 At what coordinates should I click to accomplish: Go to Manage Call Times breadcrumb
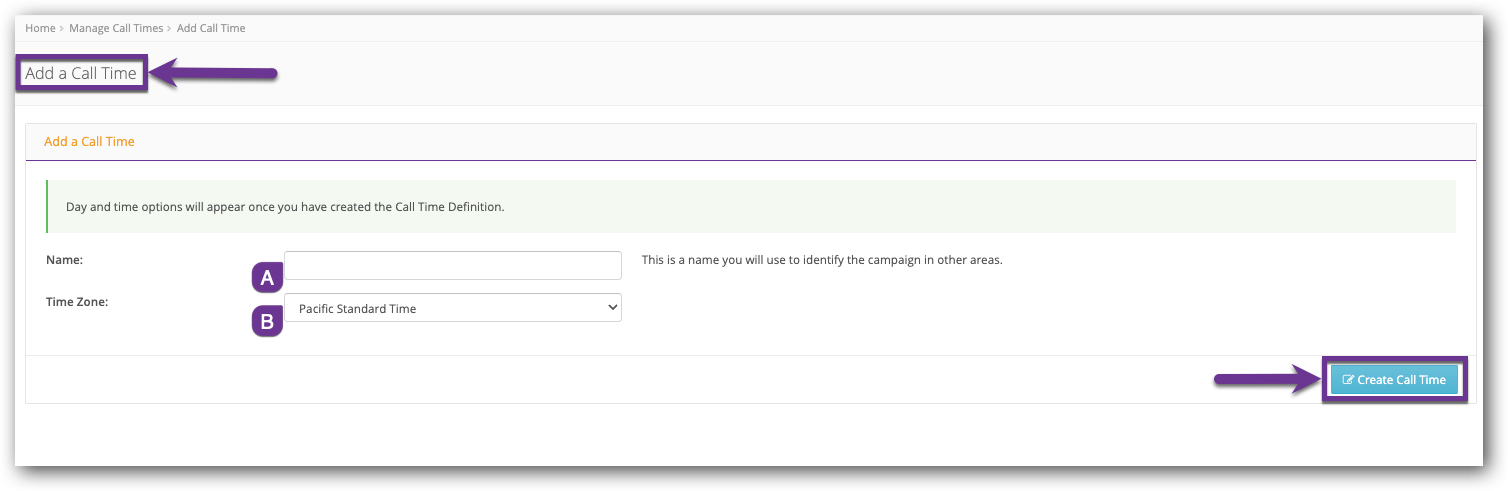(114, 28)
